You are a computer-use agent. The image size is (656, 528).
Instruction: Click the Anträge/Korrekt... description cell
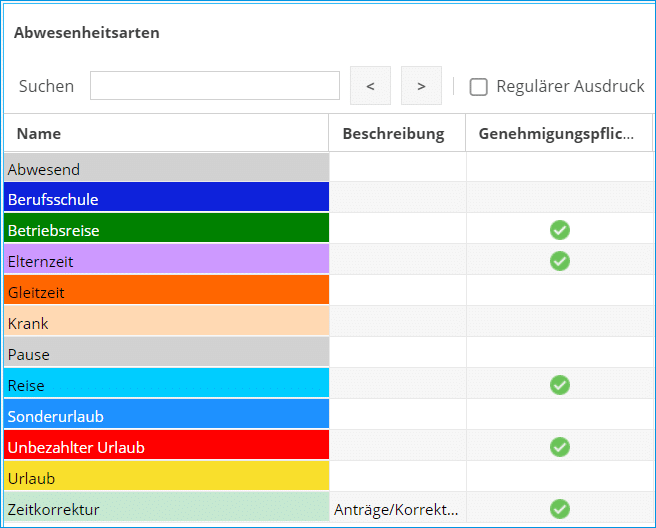tap(397, 509)
